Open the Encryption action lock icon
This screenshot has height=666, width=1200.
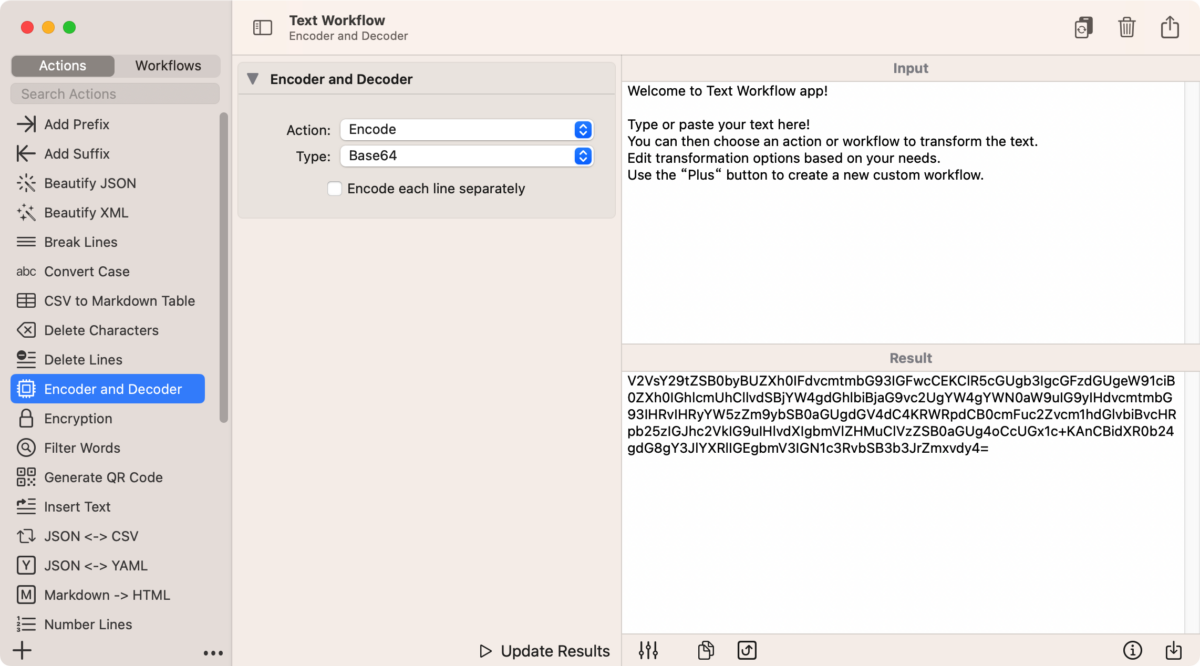(x=26, y=418)
